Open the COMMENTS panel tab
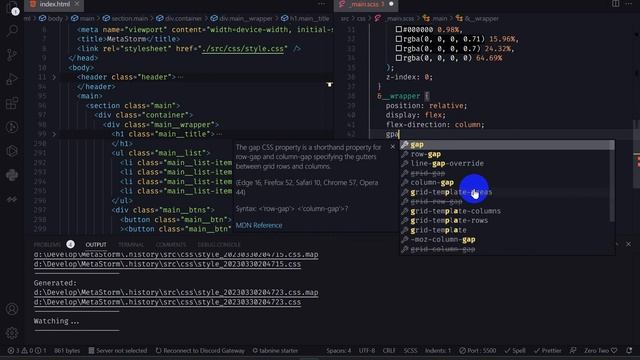Viewport: 640px width, 360px height. [171, 244]
